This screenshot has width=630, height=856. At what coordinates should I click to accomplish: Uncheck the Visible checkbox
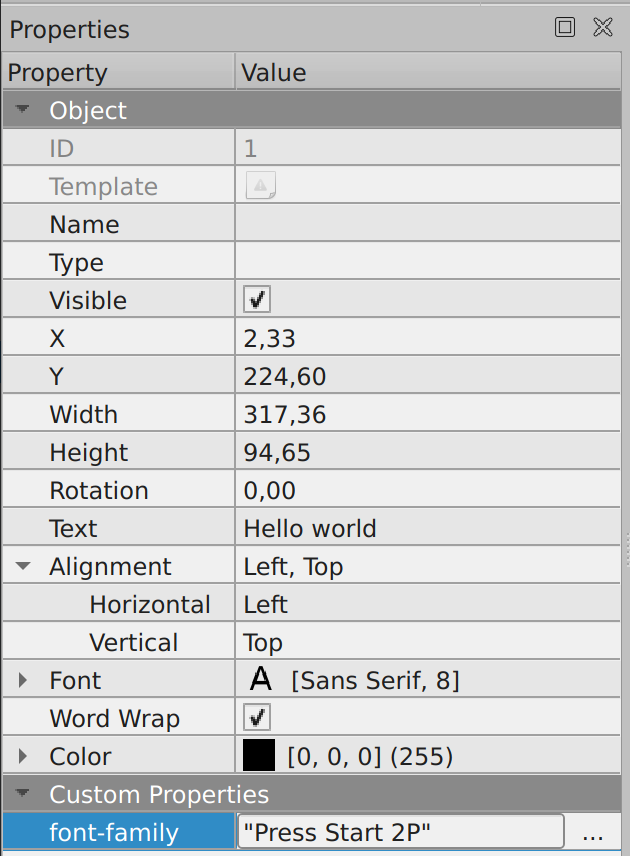[256, 298]
